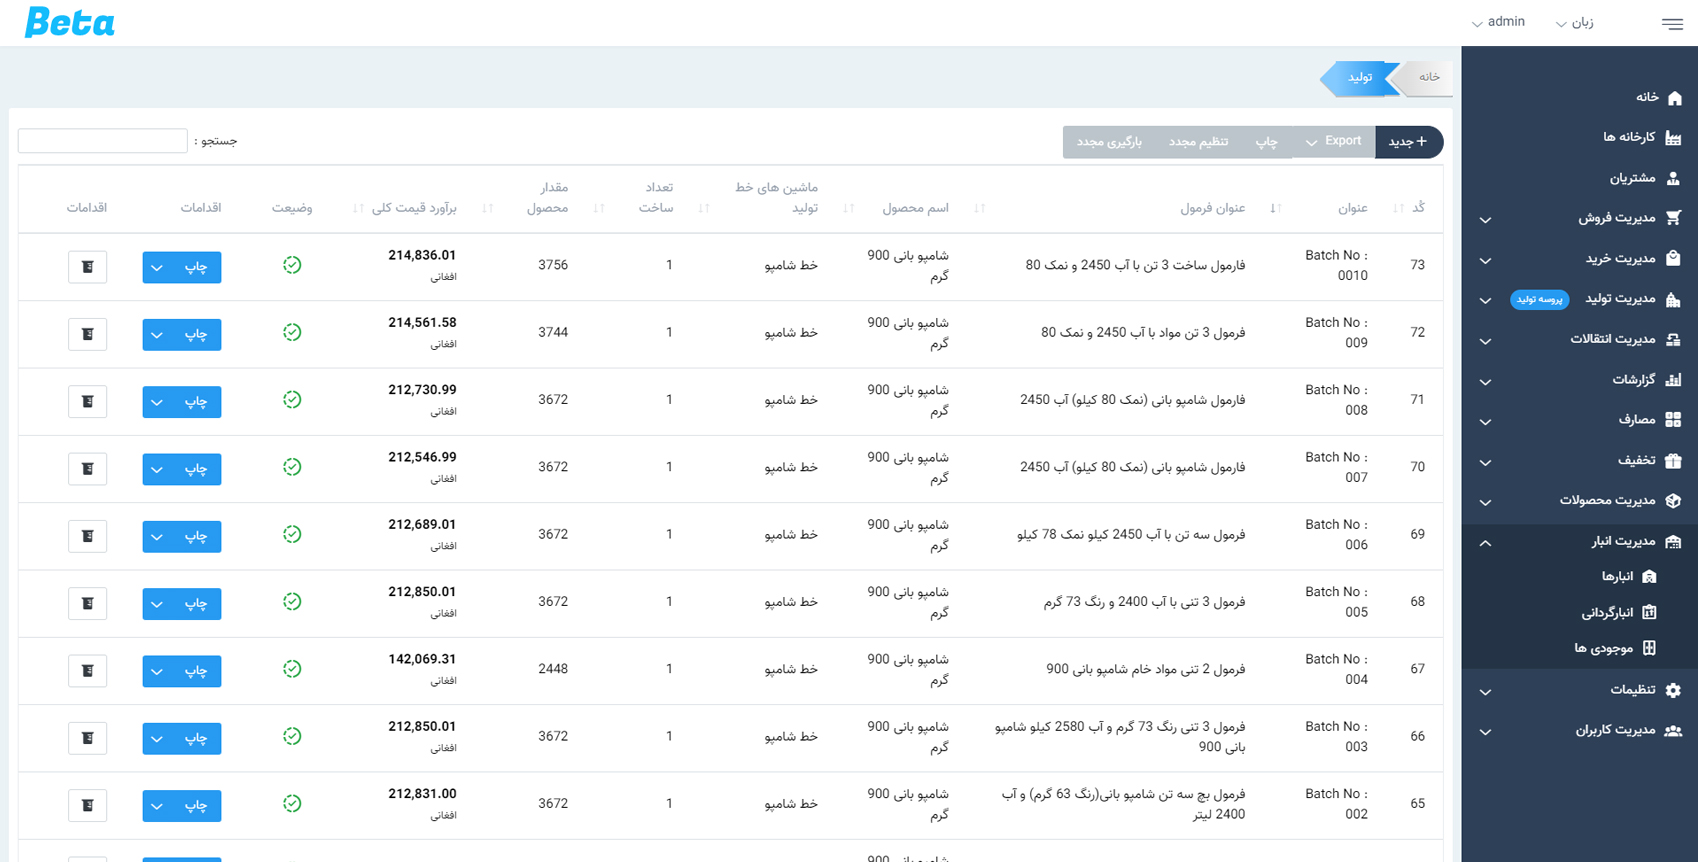Click the factories icon in sidebar
The image size is (1698, 862).
(x=1673, y=137)
